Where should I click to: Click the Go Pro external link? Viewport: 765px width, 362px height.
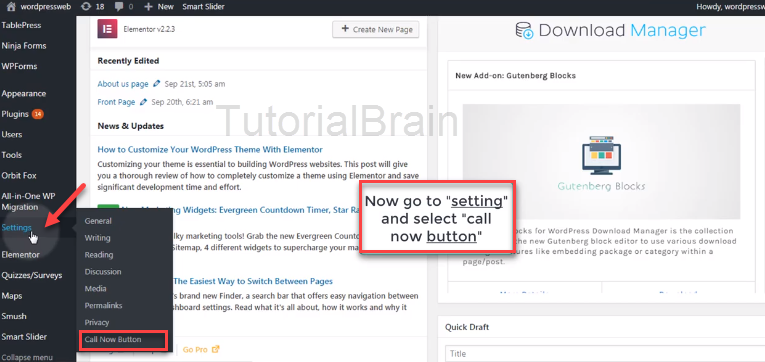click(201, 349)
